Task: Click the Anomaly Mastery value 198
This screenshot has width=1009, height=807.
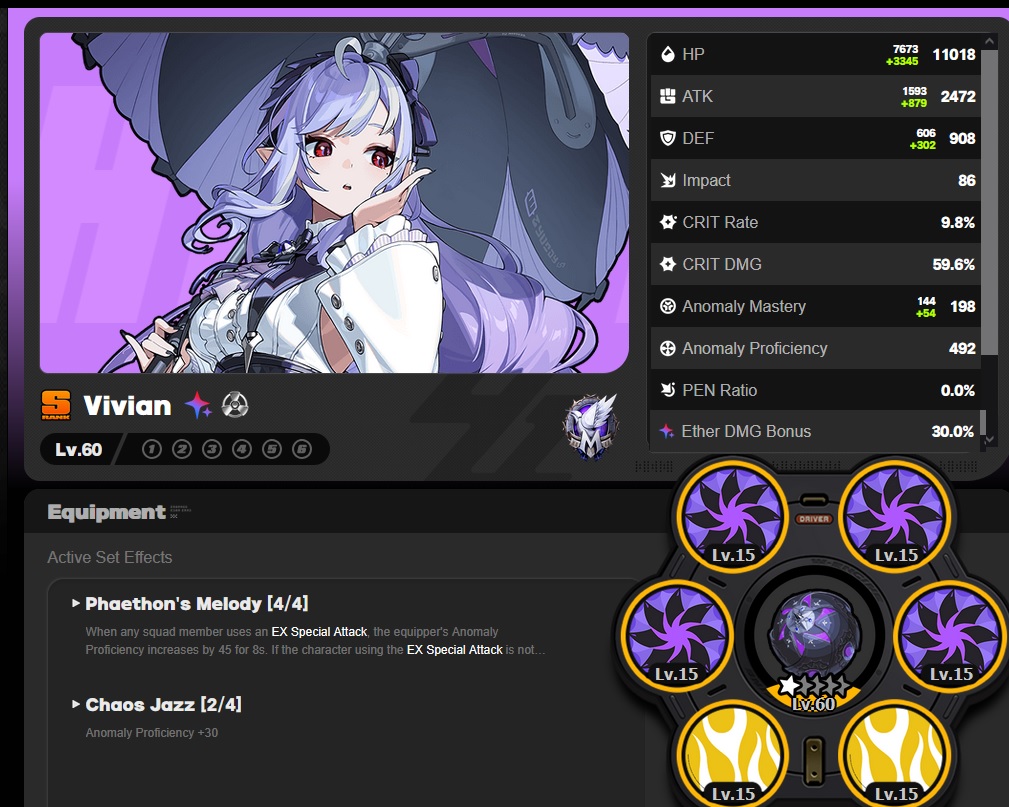Action: click(x=963, y=306)
